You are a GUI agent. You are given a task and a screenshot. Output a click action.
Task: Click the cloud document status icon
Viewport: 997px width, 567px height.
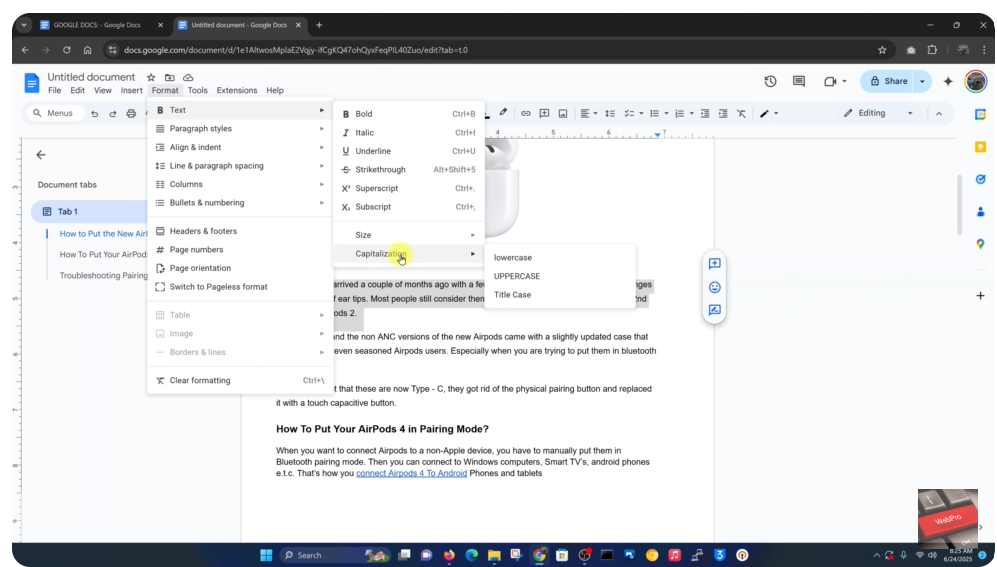(188, 78)
